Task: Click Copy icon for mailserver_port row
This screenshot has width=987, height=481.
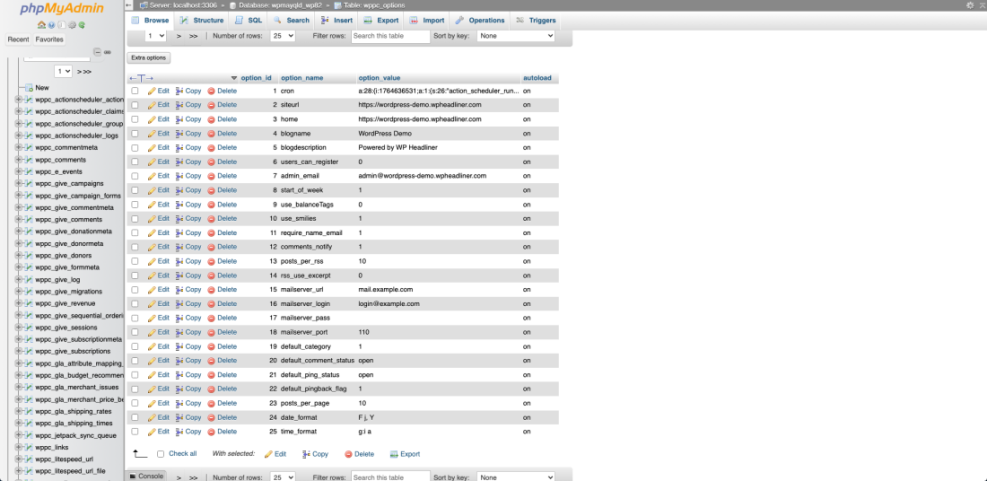Action: click(179, 332)
